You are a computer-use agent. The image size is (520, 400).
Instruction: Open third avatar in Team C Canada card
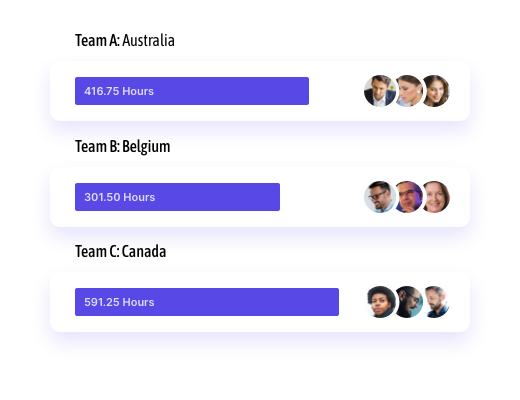[434, 302]
